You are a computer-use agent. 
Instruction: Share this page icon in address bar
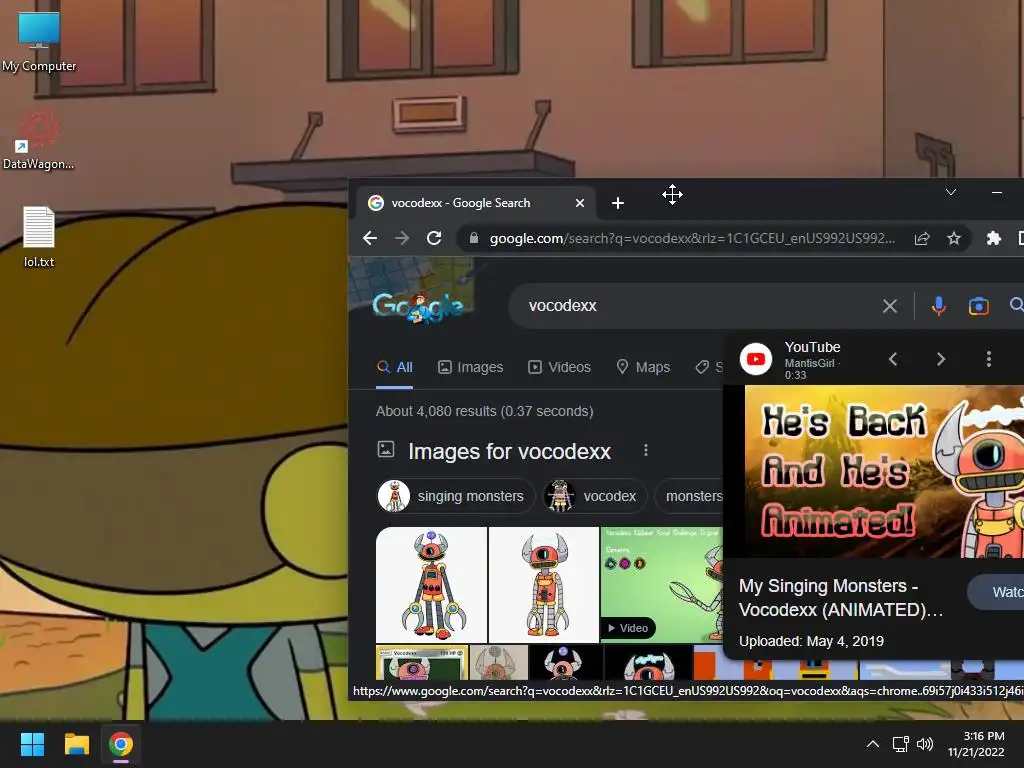pyautogui.click(x=922, y=238)
